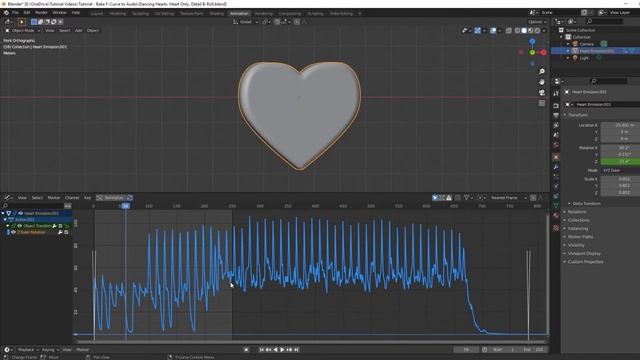This screenshot has width=640, height=360.
Task: Switch to solid viewport shading
Action: coord(524,31)
